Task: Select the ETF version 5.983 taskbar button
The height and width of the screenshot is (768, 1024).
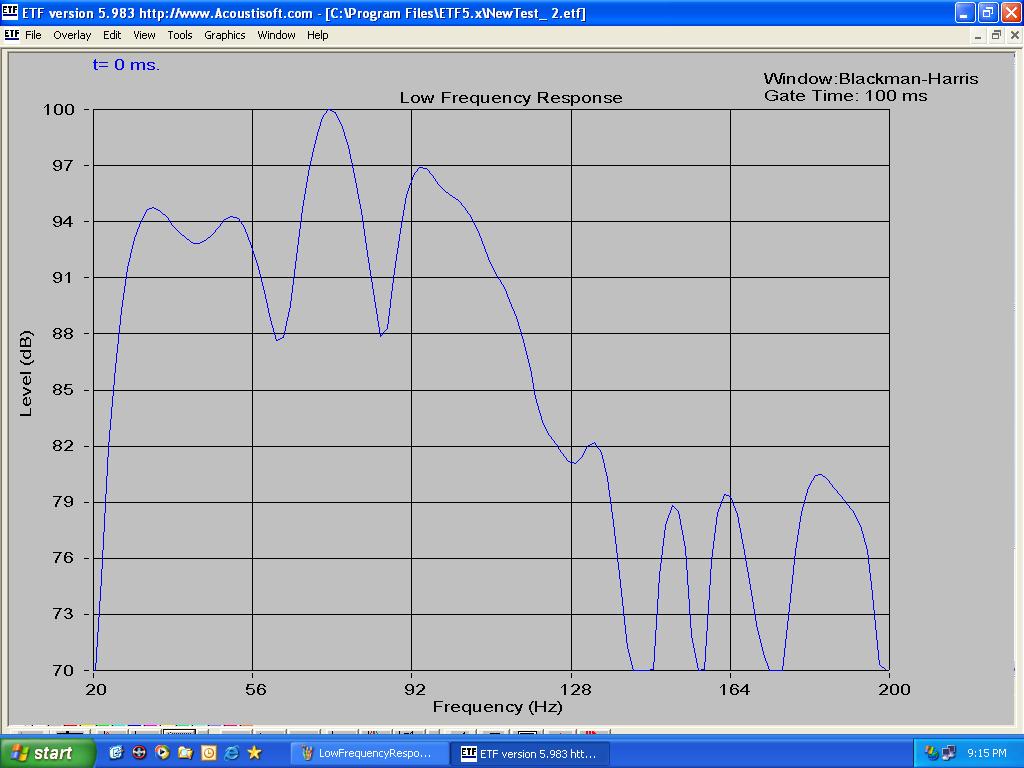Action: tap(528, 753)
